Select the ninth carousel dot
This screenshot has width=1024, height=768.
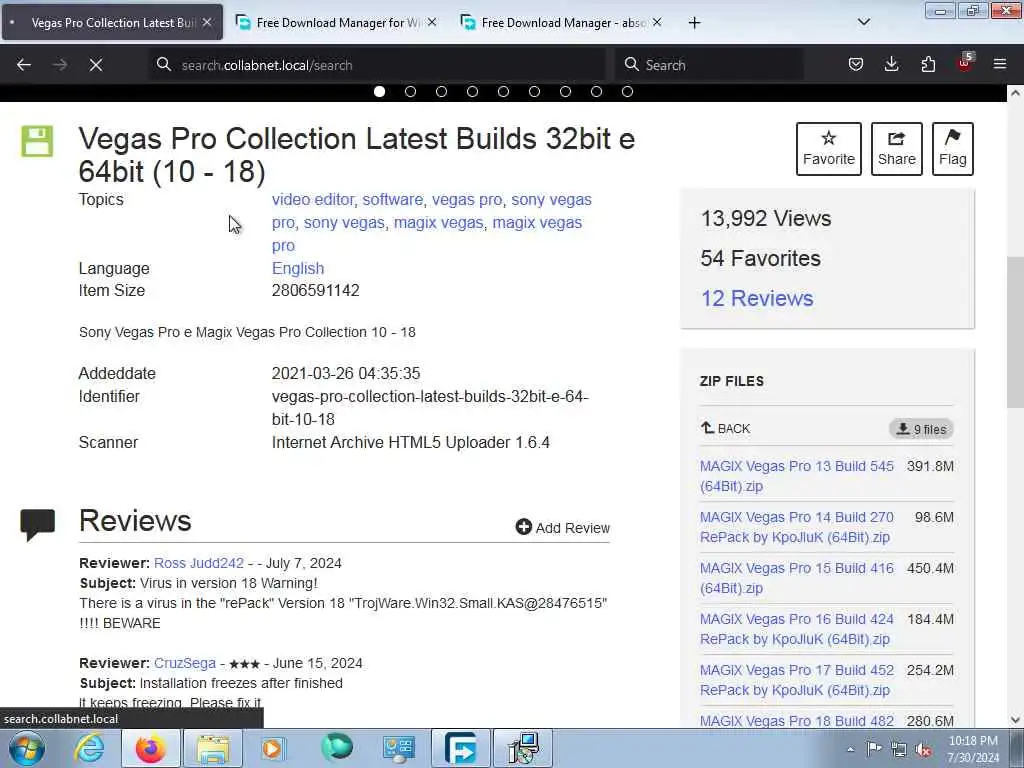coord(628,91)
